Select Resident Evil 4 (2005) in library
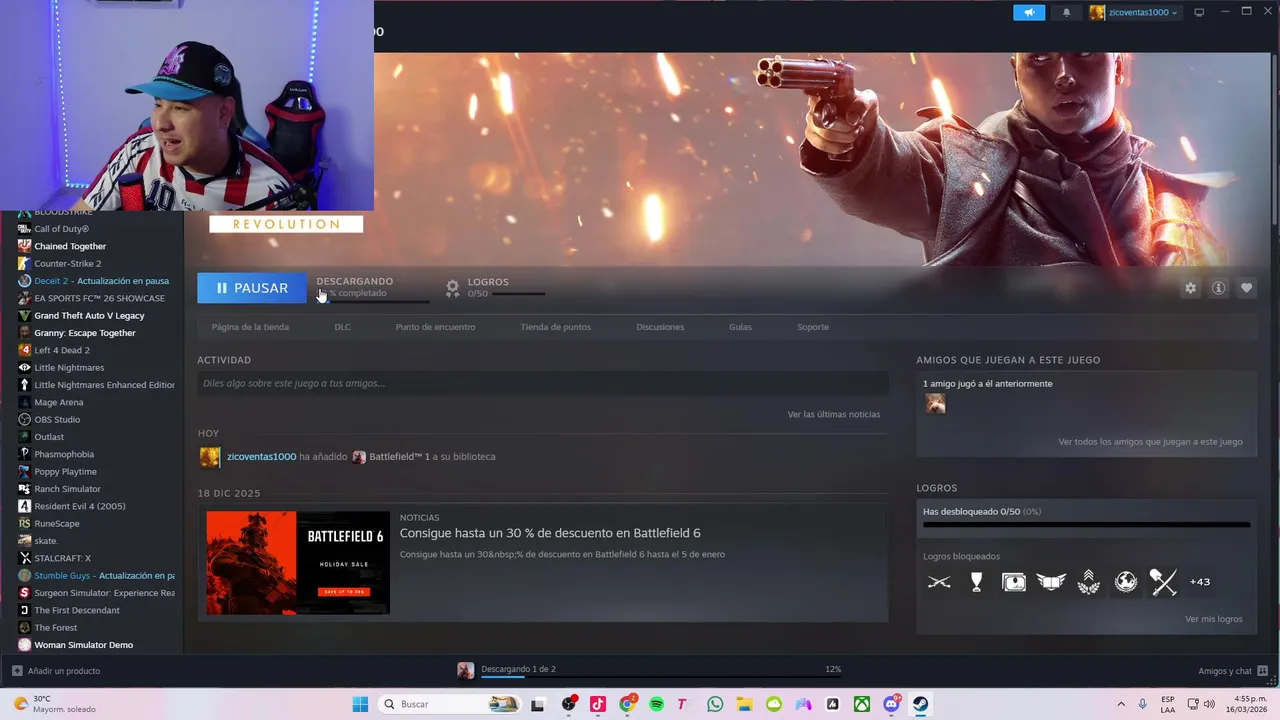1280x720 pixels. pyautogui.click(x=80, y=506)
